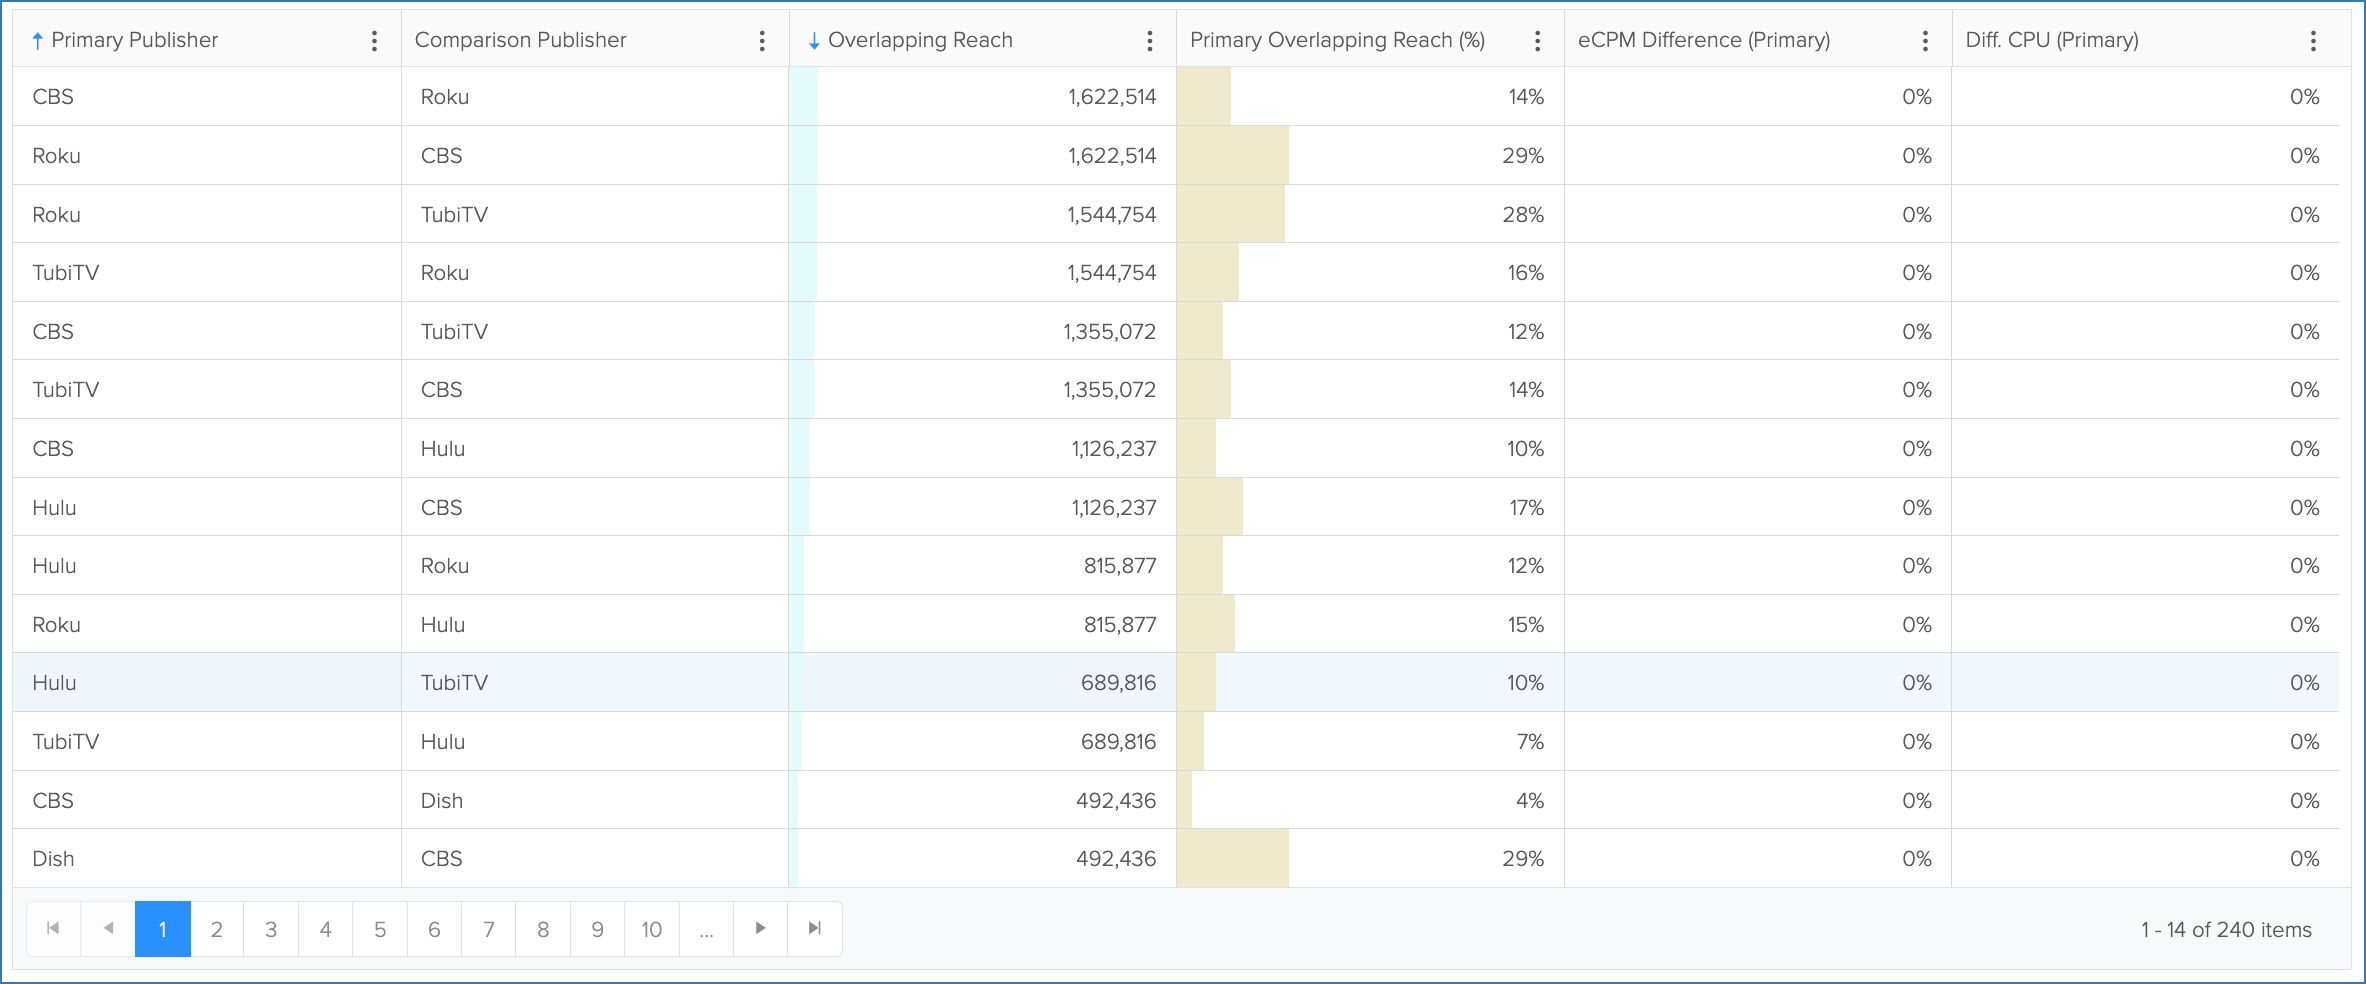
Task: Click the Primary Overlapping Reach bar for Dish
Action: 1232,858
